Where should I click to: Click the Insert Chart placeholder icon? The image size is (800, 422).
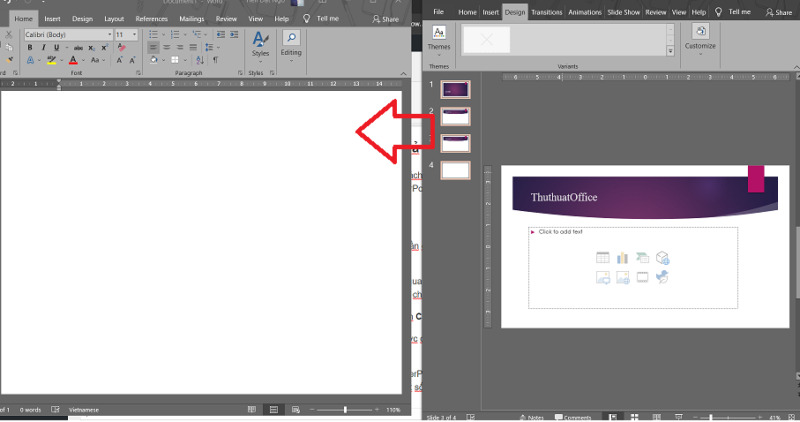coord(622,258)
